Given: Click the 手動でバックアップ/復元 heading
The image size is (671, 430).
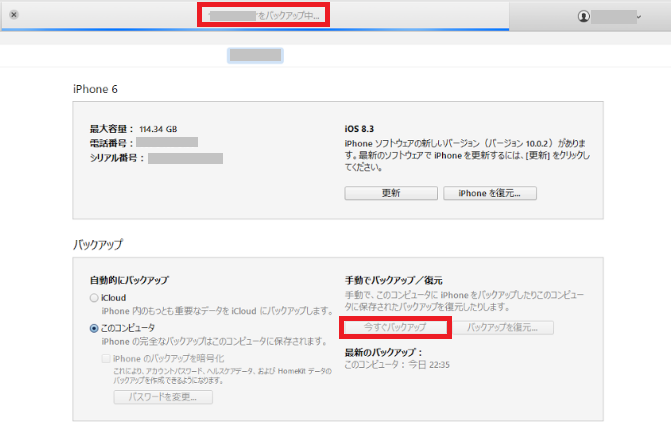Looking at the screenshot, I should tap(394, 280).
